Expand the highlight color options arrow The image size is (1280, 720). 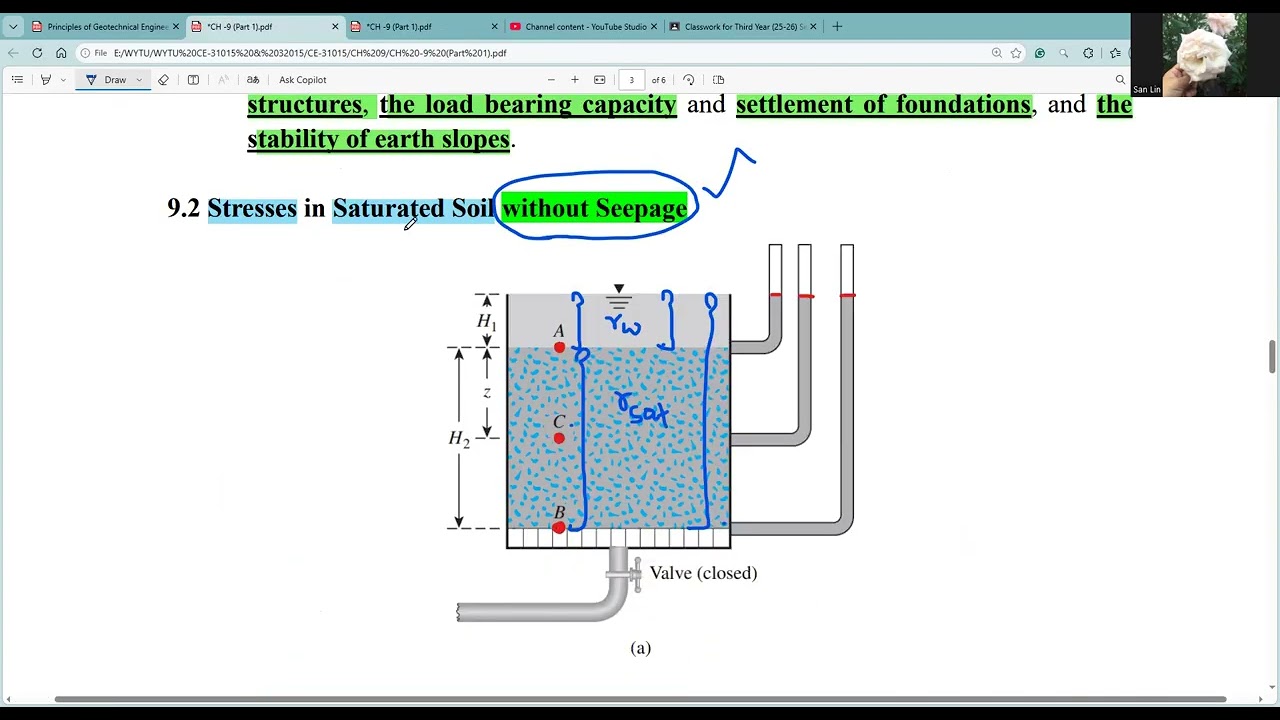pyautogui.click(x=63, y=80)
